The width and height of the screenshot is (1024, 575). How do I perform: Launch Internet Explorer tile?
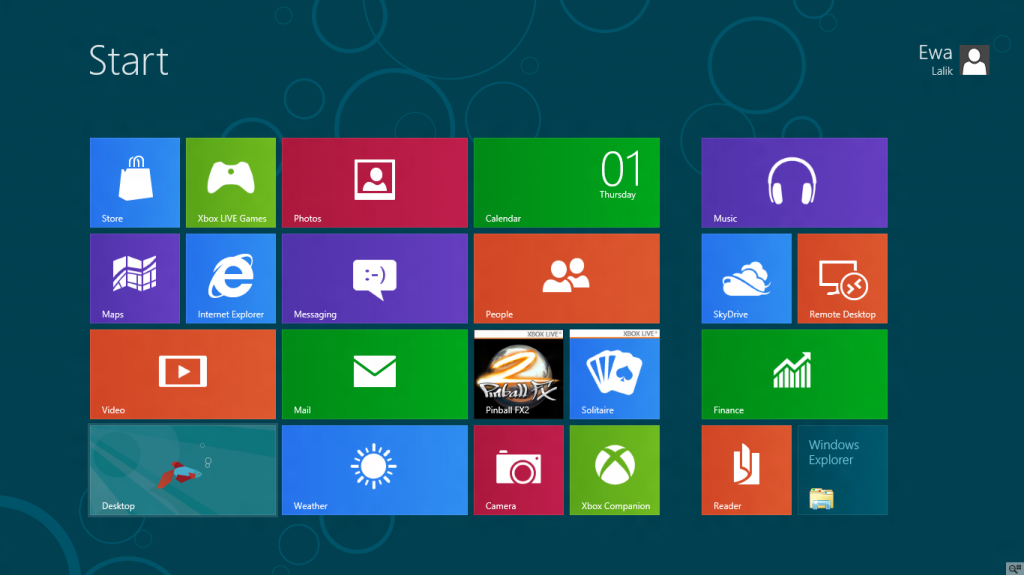pos(231,278)
